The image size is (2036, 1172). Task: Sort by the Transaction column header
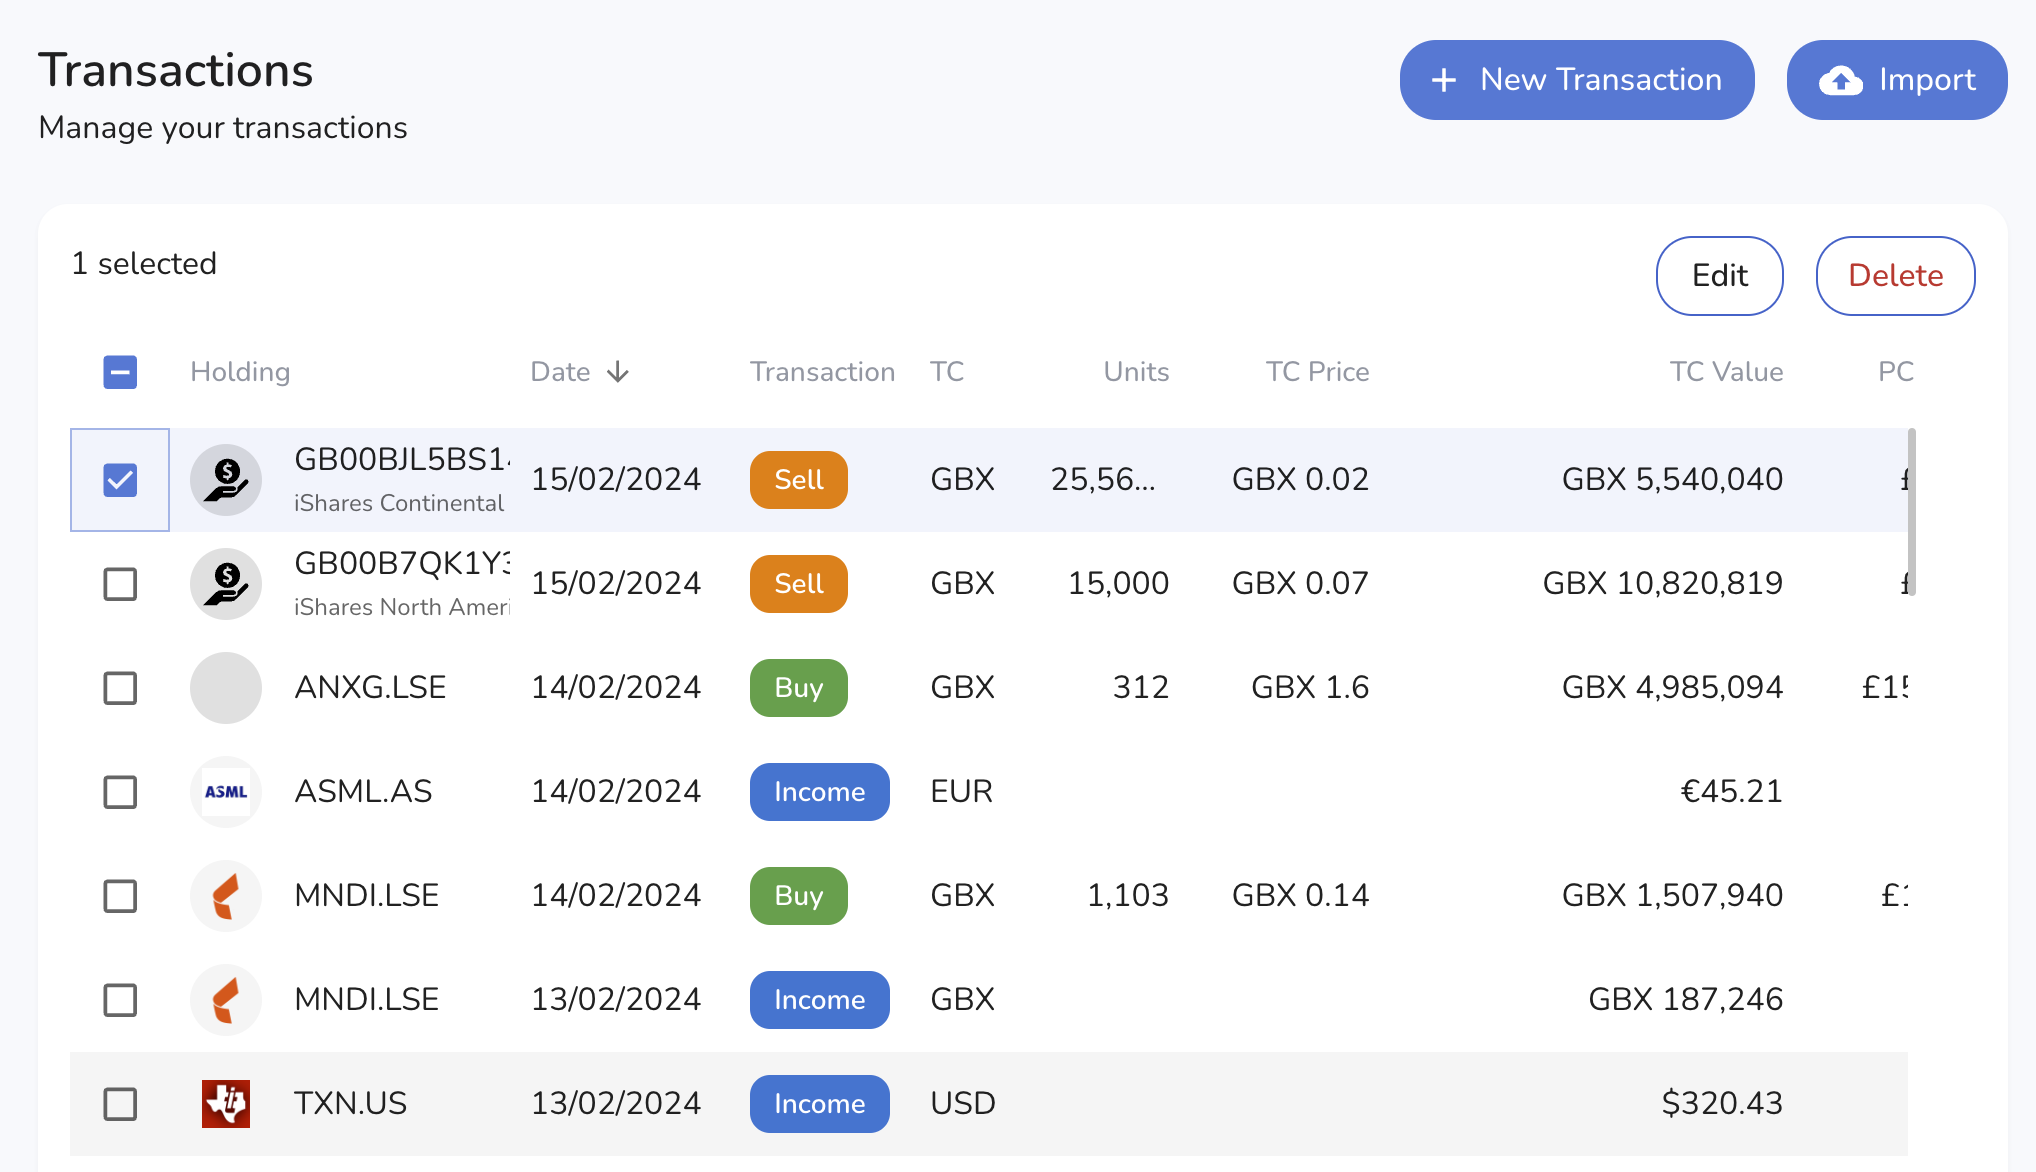click(822, 372)
